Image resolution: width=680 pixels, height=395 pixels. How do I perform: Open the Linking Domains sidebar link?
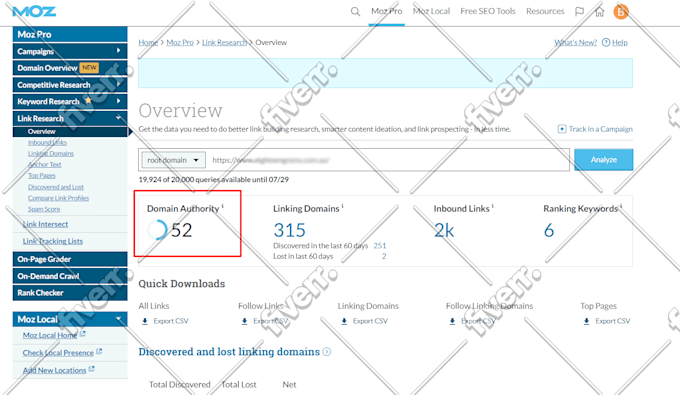(x=51, y=153)
